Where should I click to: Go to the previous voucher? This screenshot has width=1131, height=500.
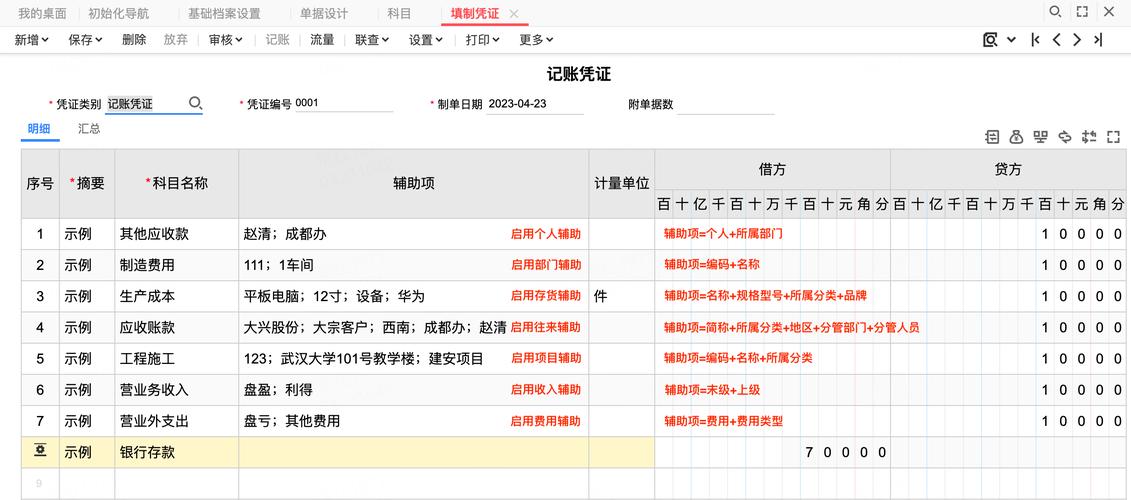pos(1056,40)
